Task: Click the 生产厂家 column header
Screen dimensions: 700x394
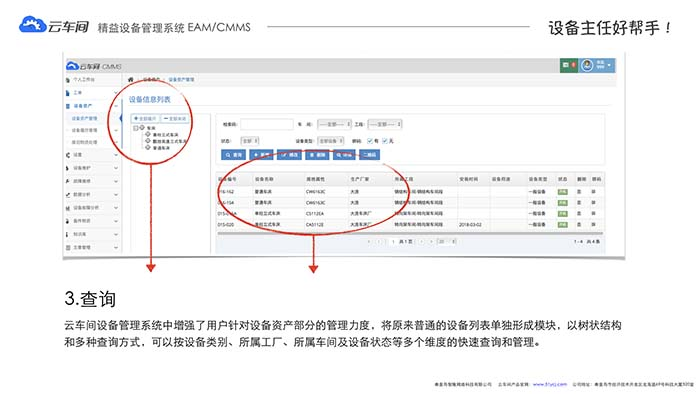Action: pyautogui.click(x=359, y=179)
